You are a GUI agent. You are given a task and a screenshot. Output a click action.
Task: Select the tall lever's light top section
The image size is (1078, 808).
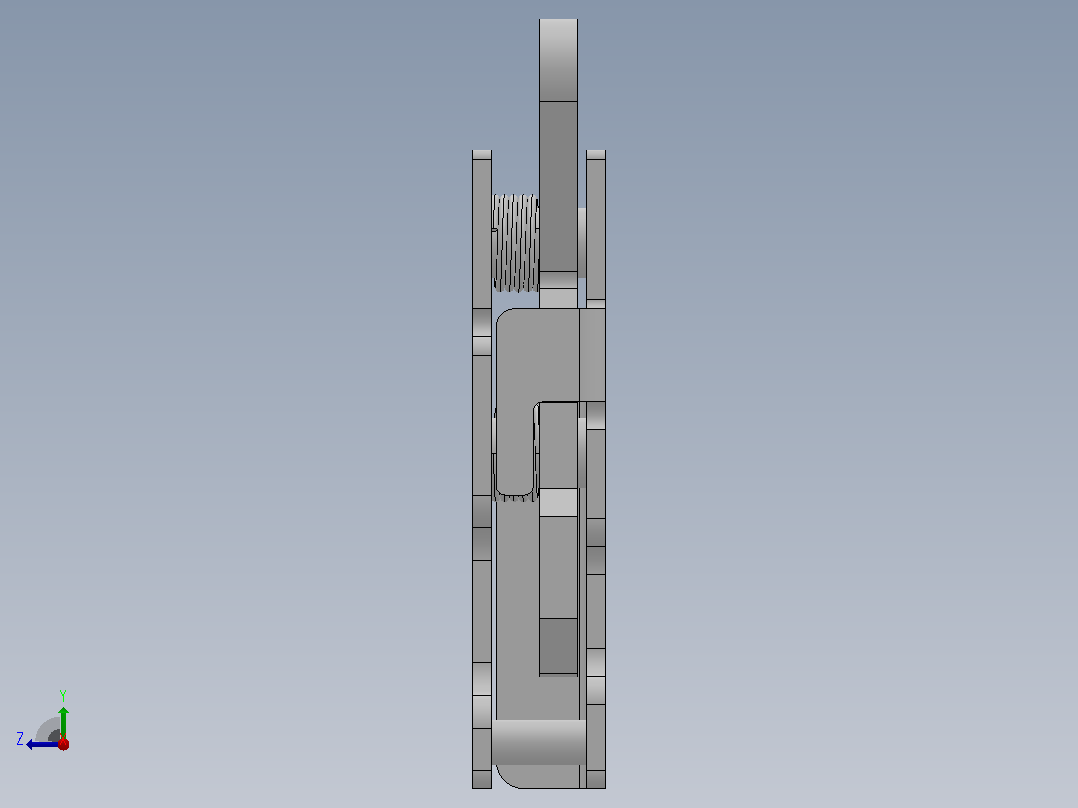[558, 60]
